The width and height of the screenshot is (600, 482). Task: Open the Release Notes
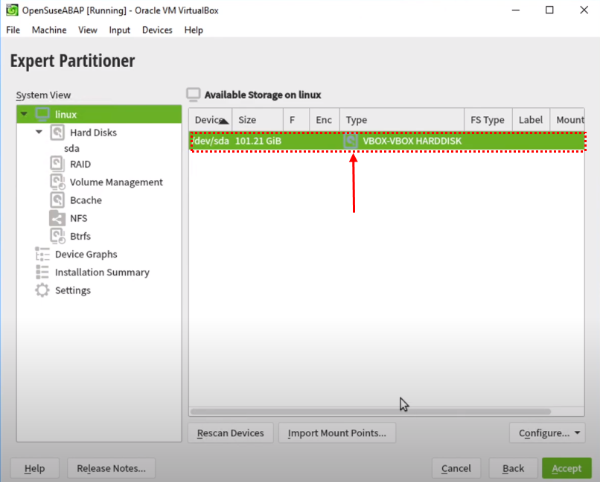point(111,468)
